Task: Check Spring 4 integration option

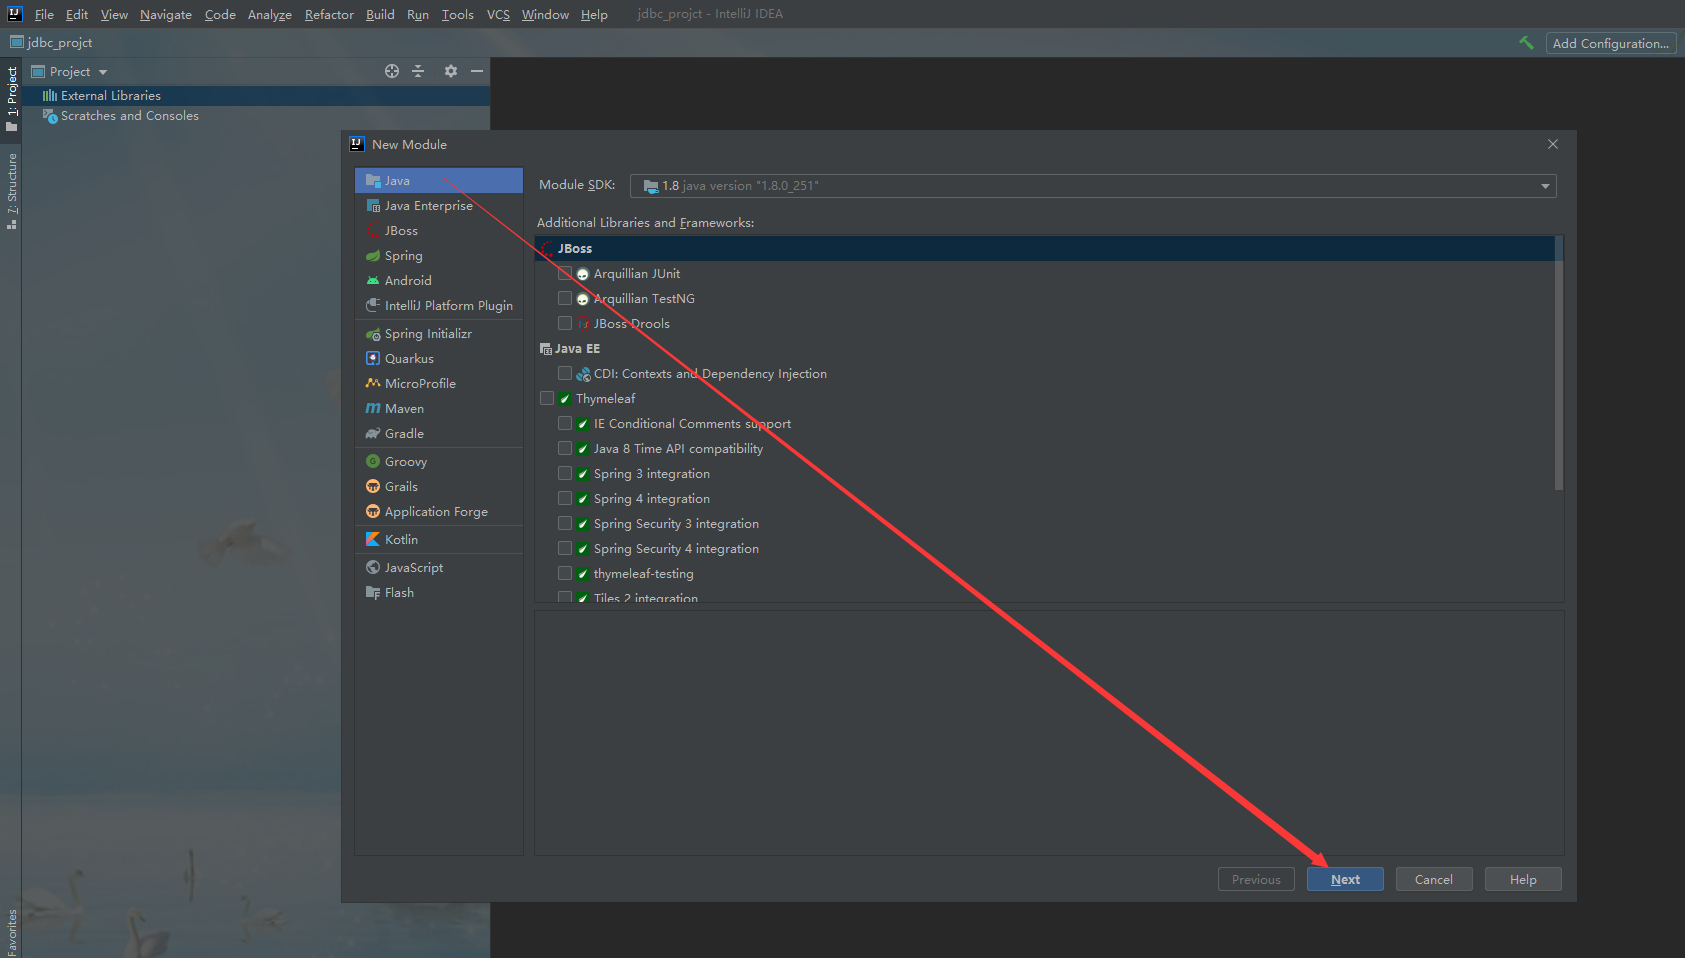Action: point(565,498)
